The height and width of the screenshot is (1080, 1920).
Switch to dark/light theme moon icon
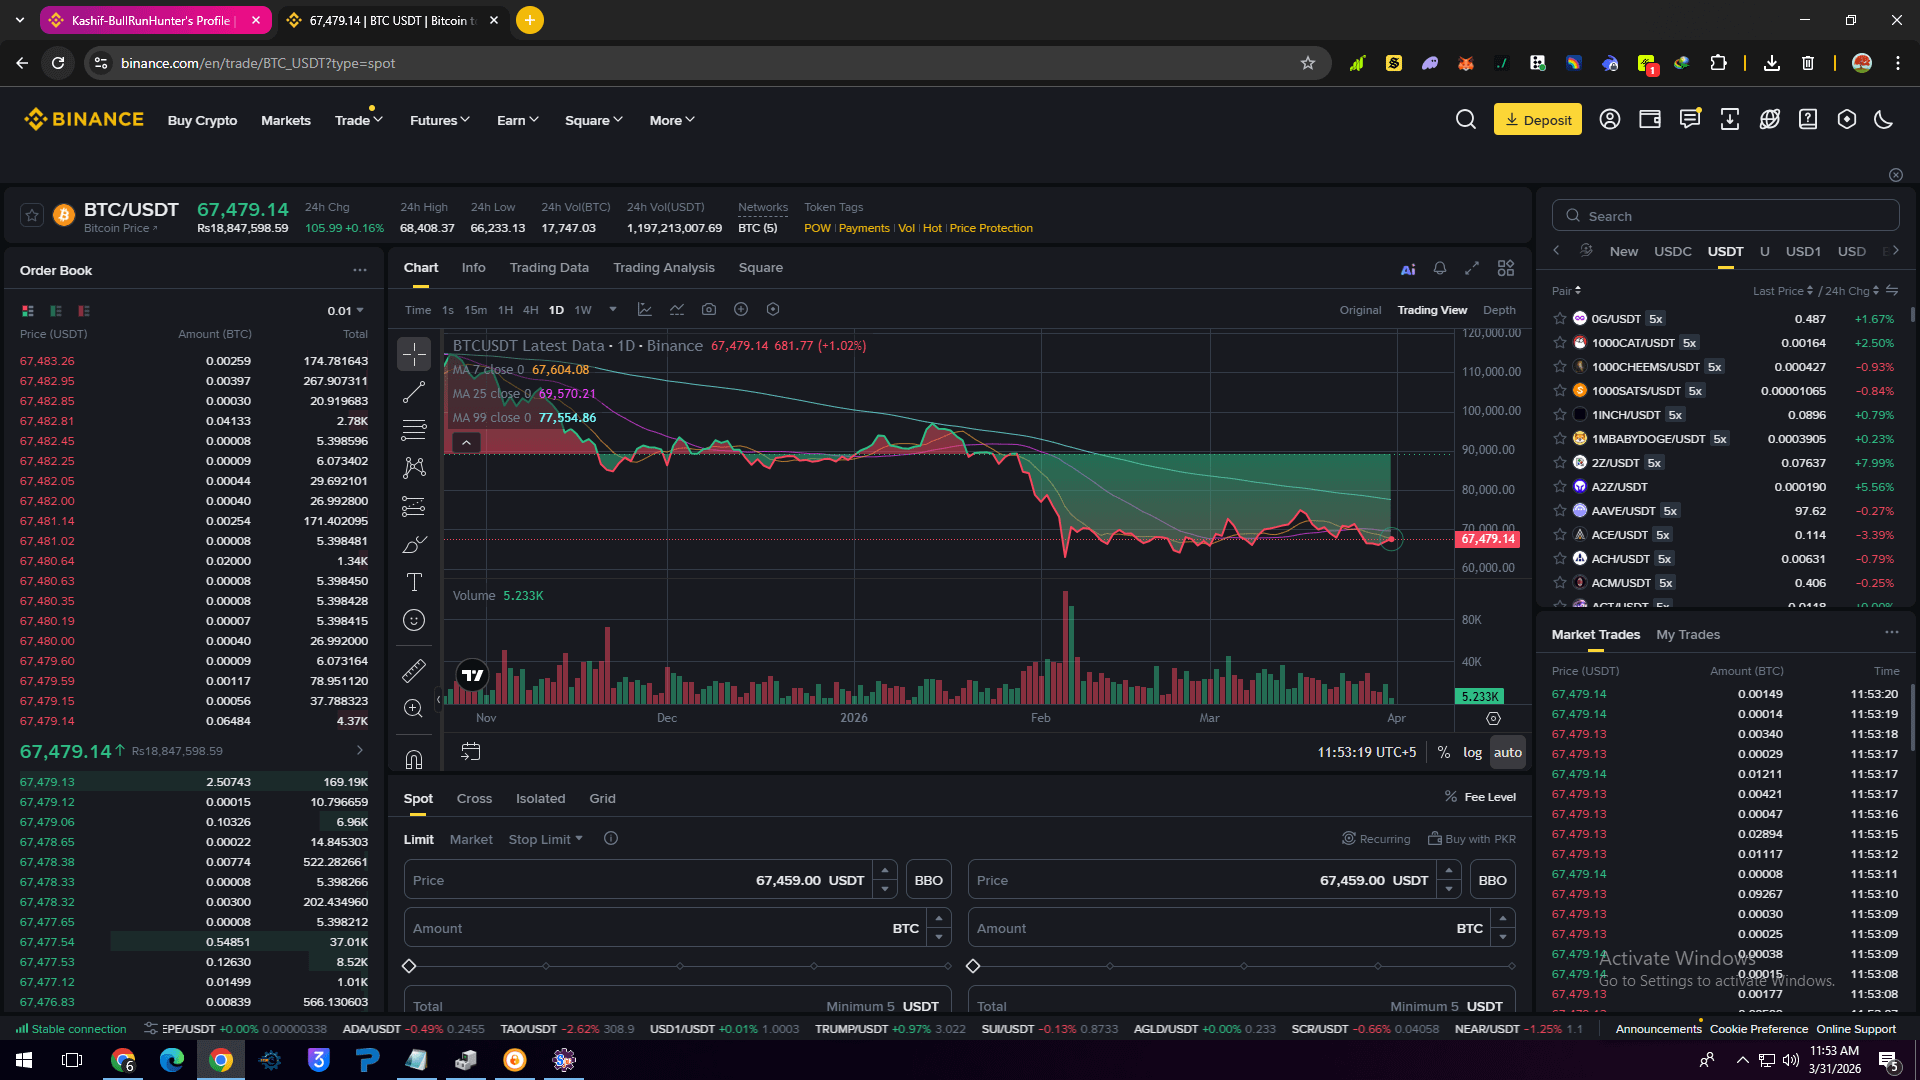(1884, 120)
